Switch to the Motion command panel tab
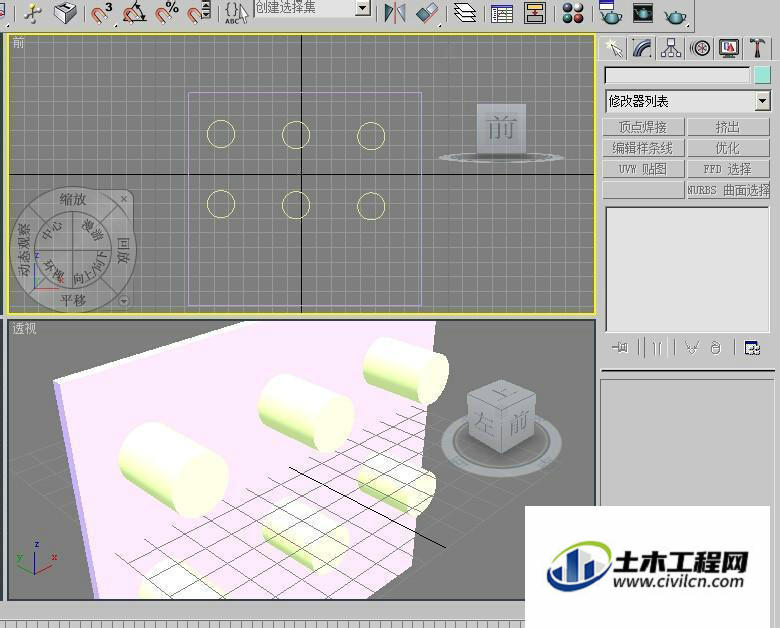The height and width of the screenshot is (628, 780). pos(700,48)
